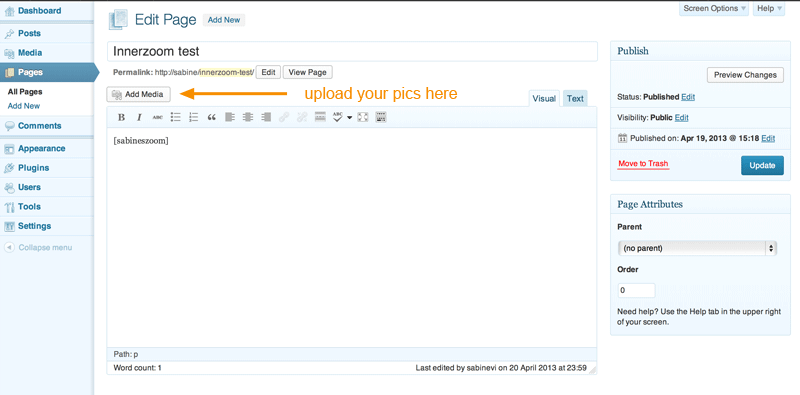Screen dimensions: 800x395
Task: Edit the Status Published setting
Action: [688, 97]
